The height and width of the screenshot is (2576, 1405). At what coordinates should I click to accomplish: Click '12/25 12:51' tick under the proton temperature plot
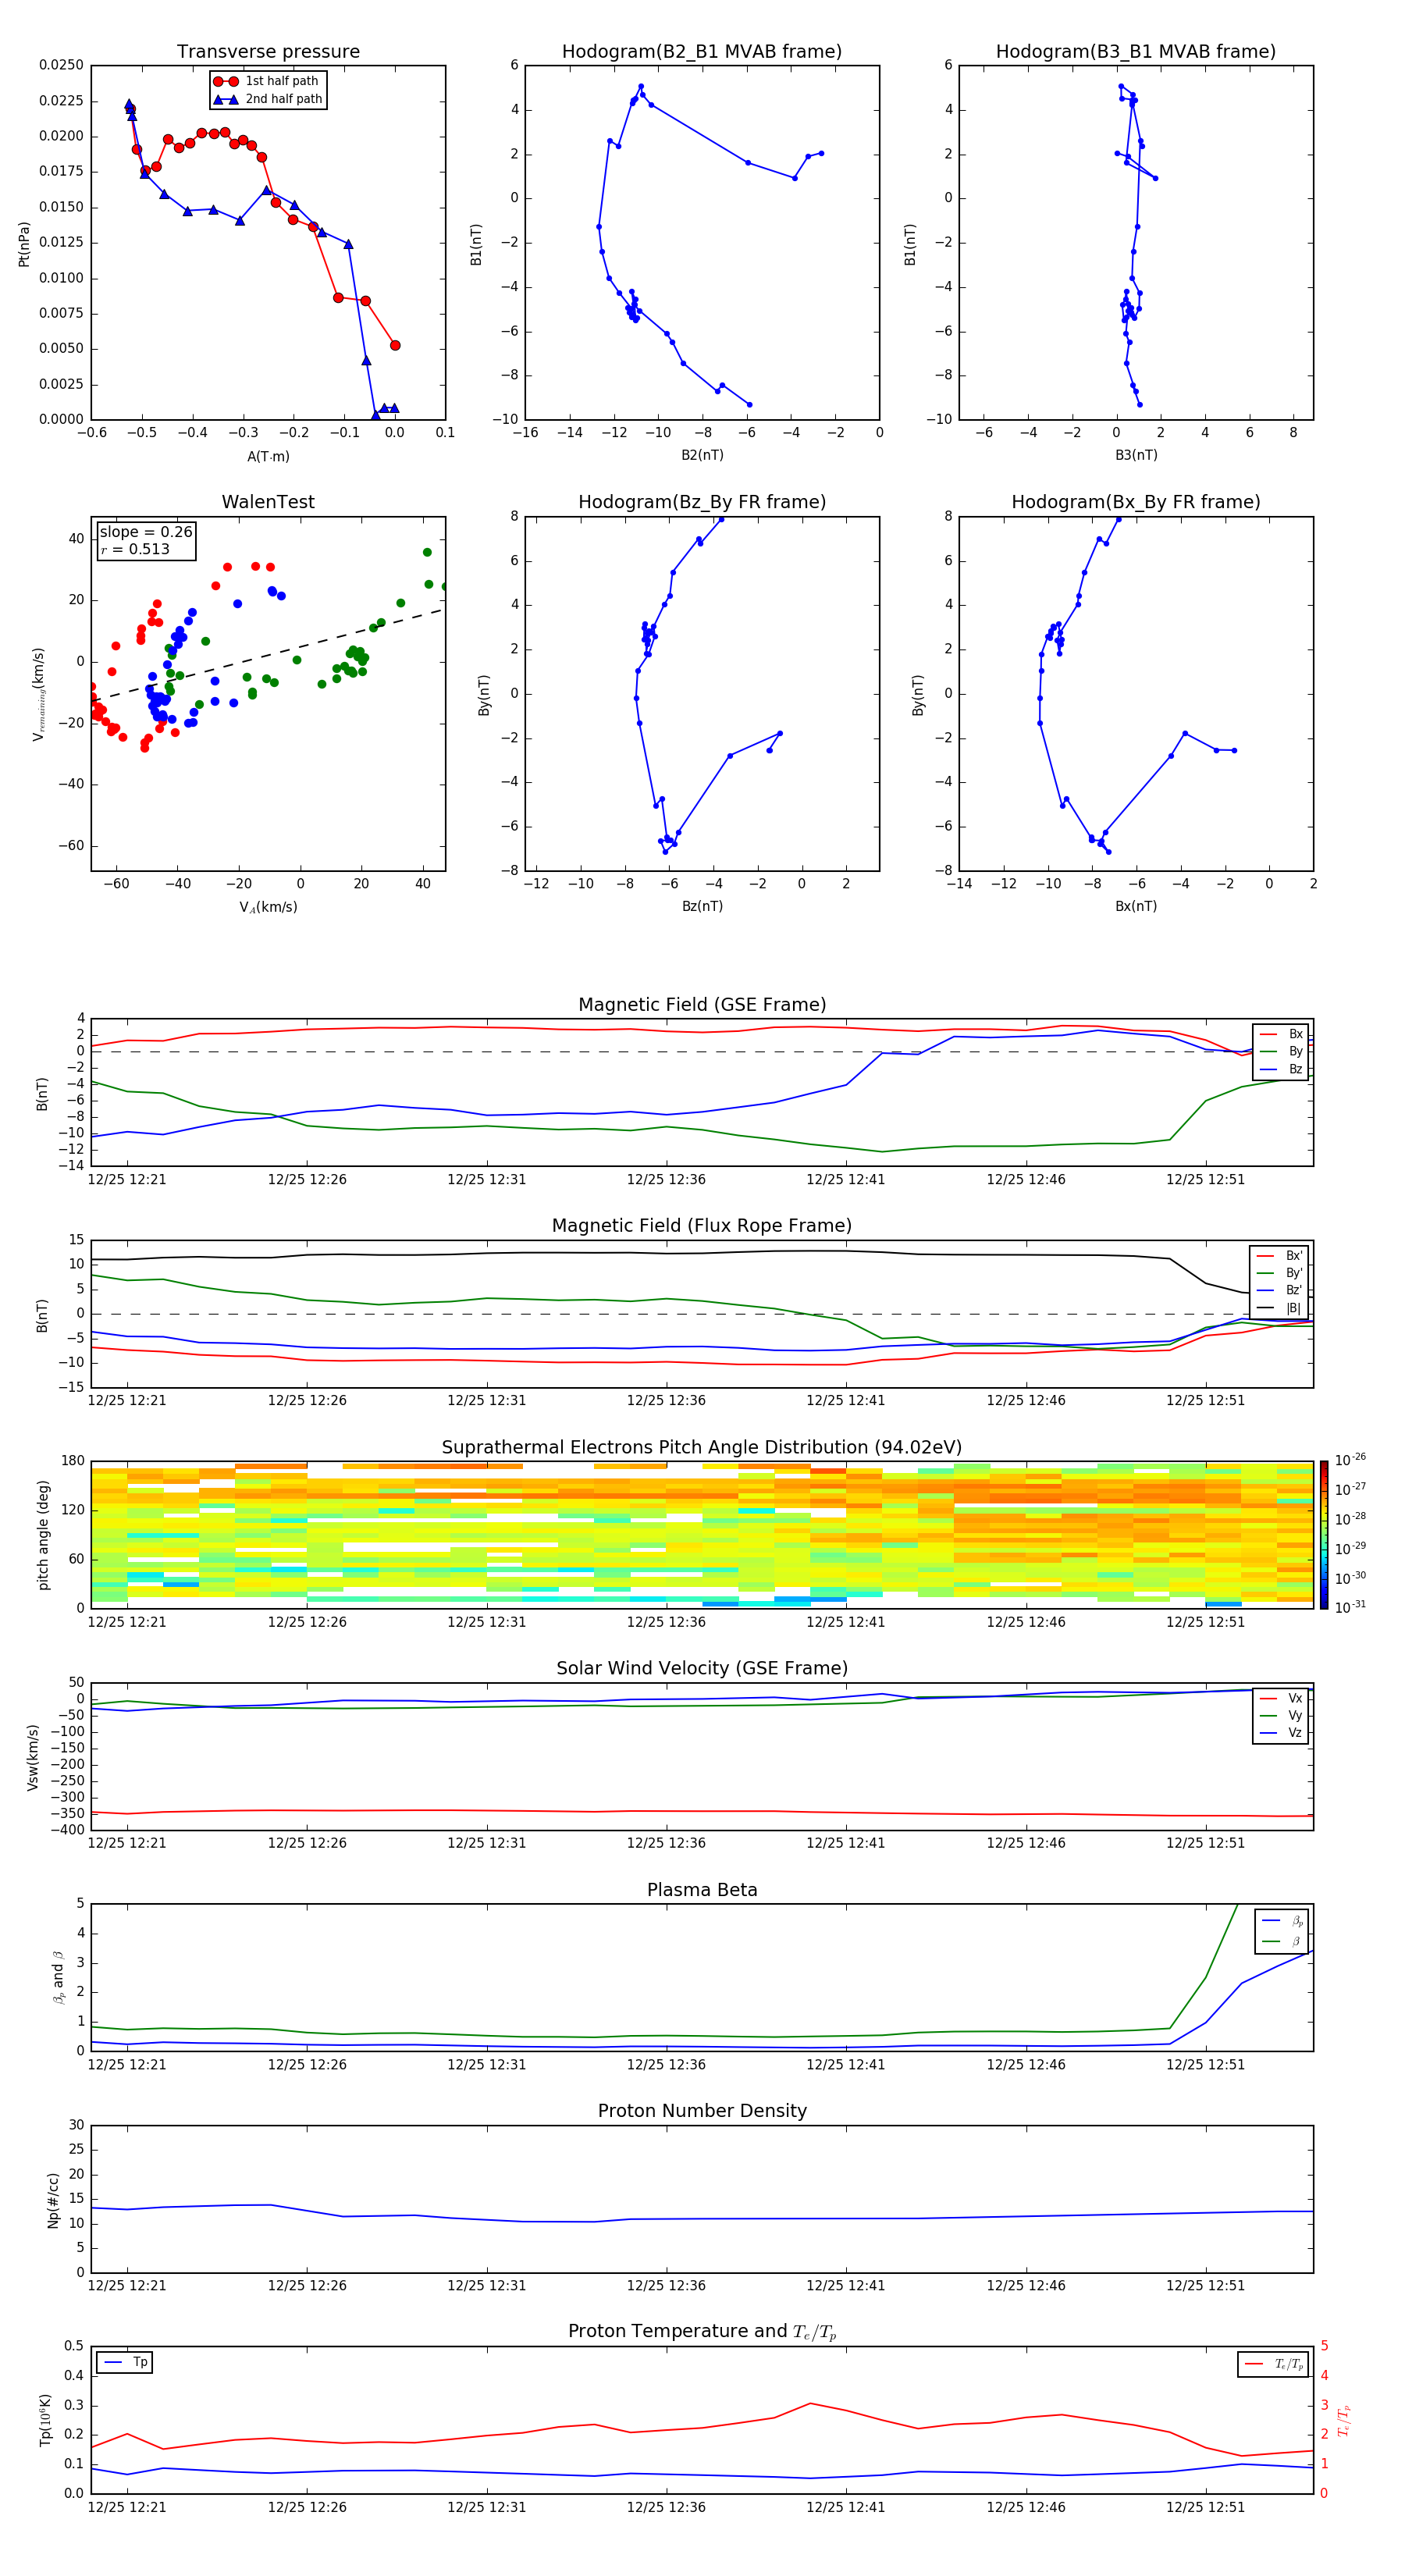coord(1205,2507)
